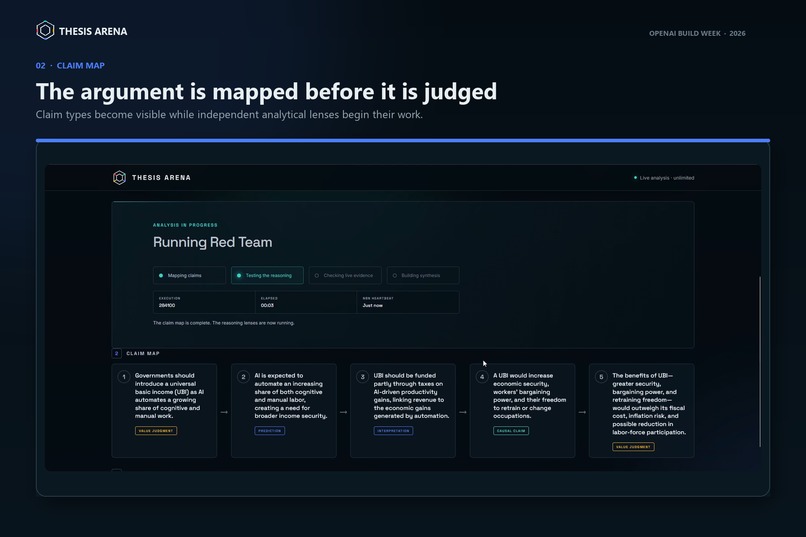The height and width of the screenshot is (537, 806).
Task: Click the 'claim map is complete' status message
Action: 224,323
